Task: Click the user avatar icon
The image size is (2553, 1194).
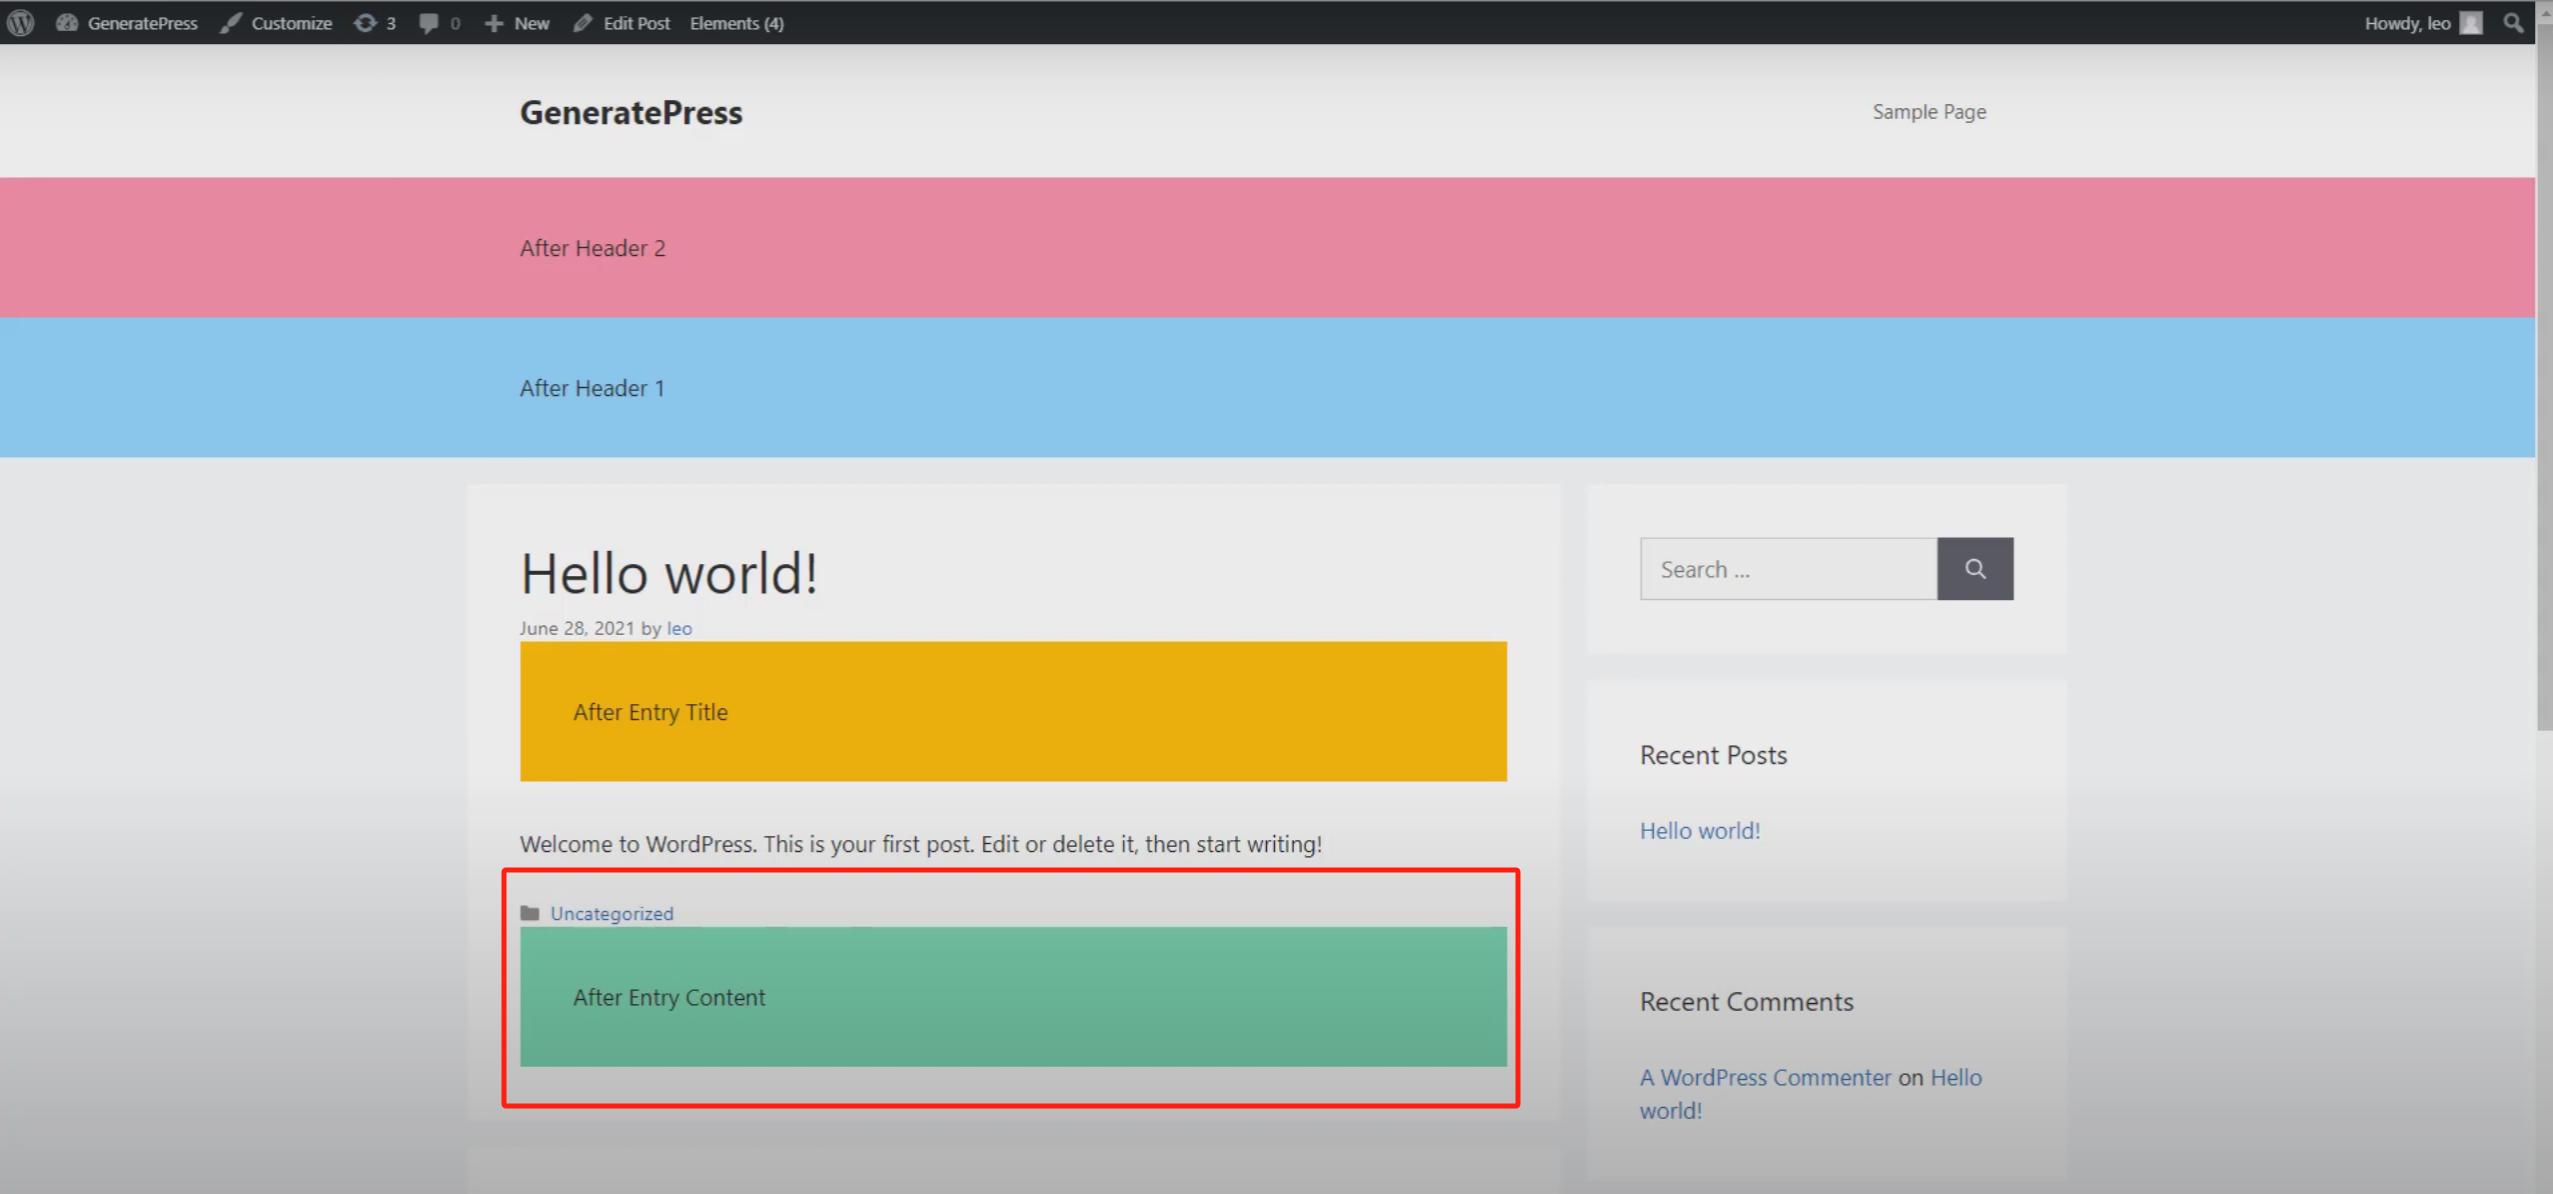Action: 2471,22
